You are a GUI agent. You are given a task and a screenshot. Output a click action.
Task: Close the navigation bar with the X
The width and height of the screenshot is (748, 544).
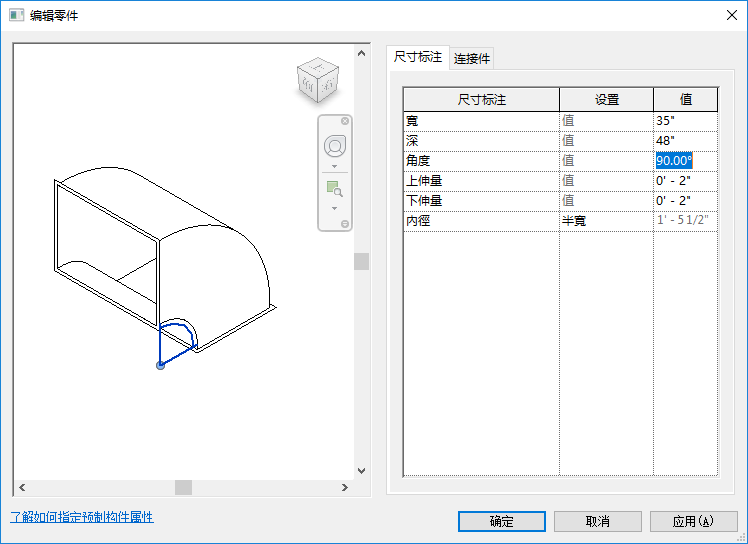pos(345,121)
